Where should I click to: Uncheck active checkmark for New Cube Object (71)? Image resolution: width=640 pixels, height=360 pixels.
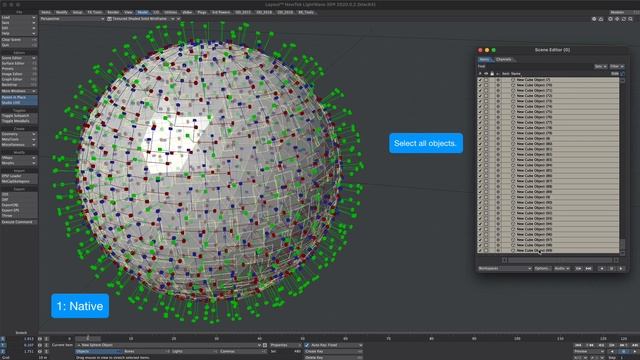tap(480, 91)
